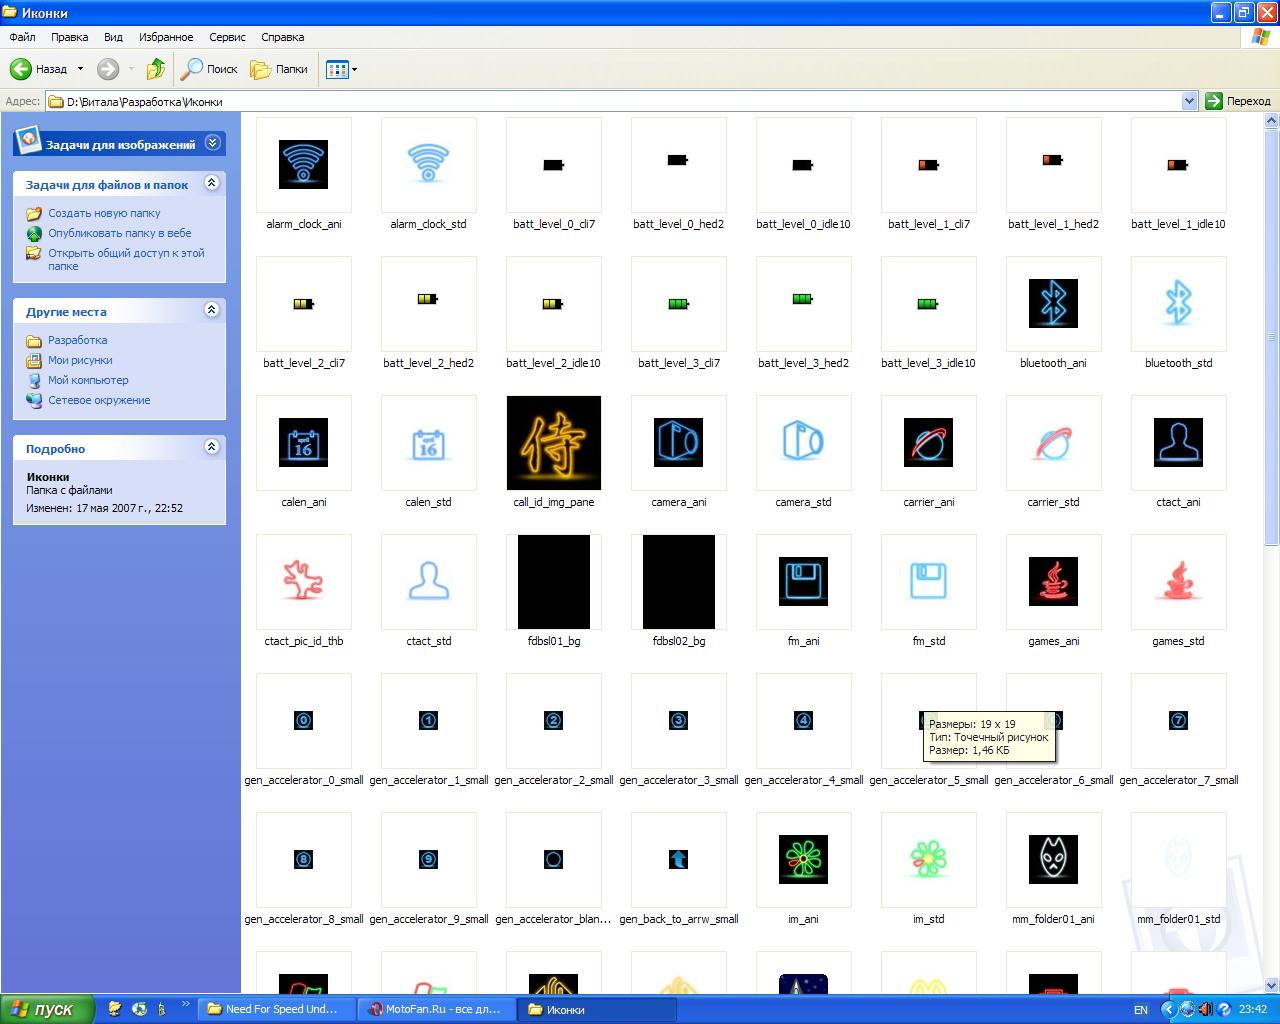
Task: Select the calen_ani calendar icon
Action: tap(304, 443)
